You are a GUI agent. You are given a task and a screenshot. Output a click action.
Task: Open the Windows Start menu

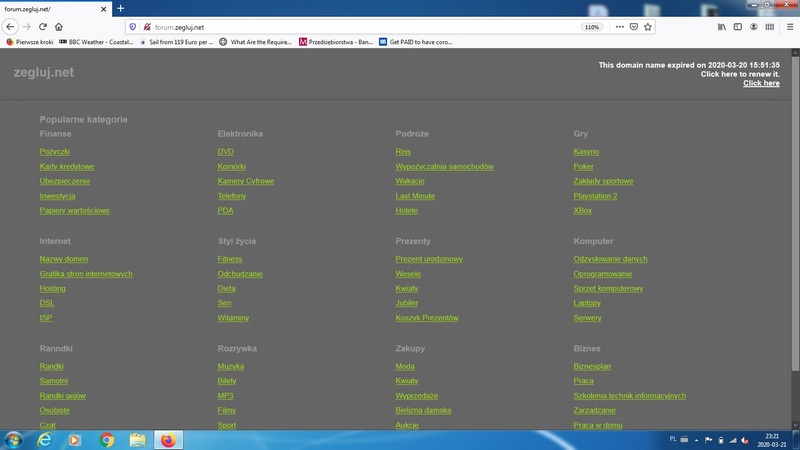click(x=14, y=439)
